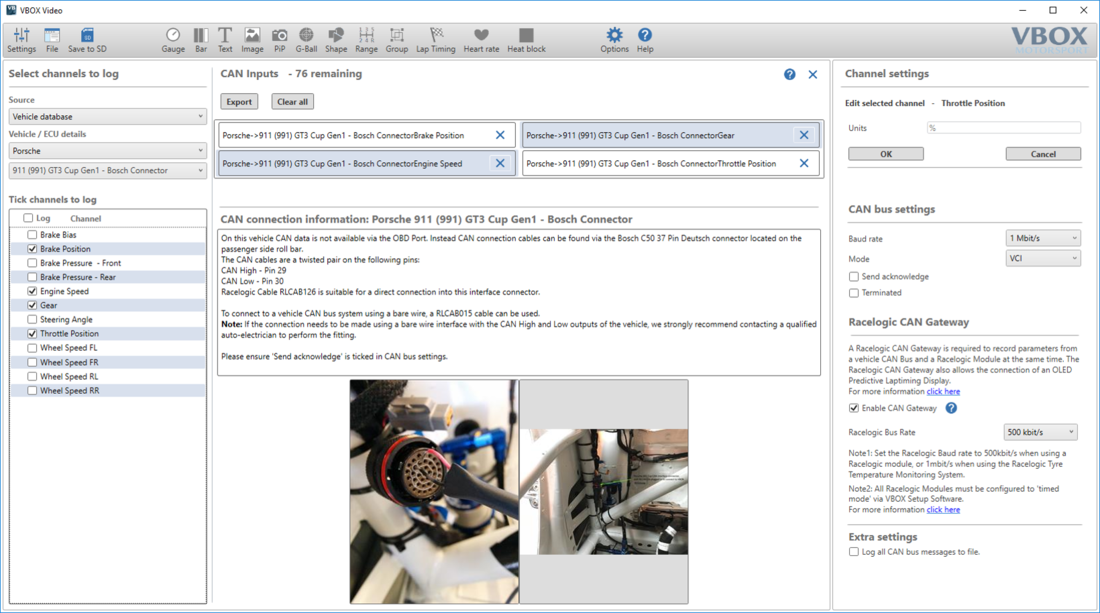Add a Bar element
The height and width of the screenshot is (613, 1100).
coord(201,41)
